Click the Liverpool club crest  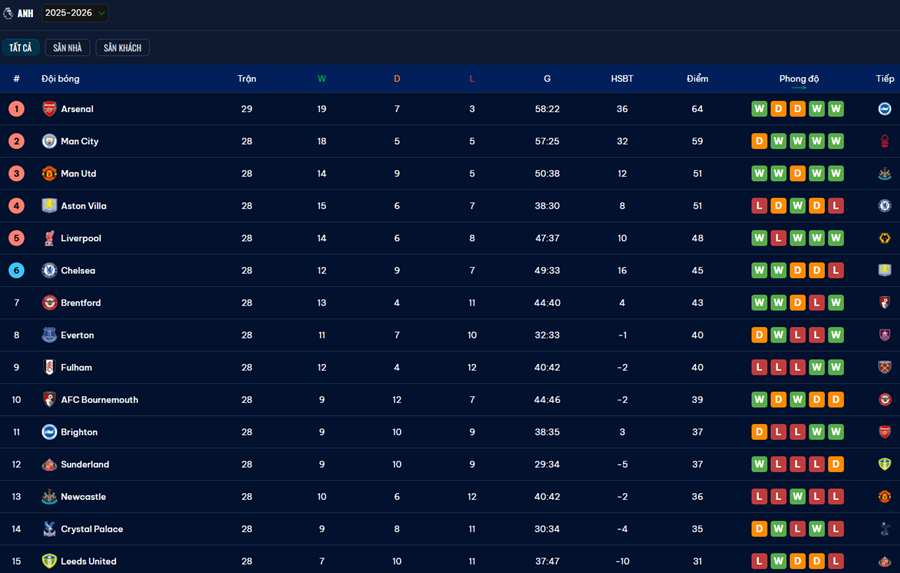coord(49,238)
